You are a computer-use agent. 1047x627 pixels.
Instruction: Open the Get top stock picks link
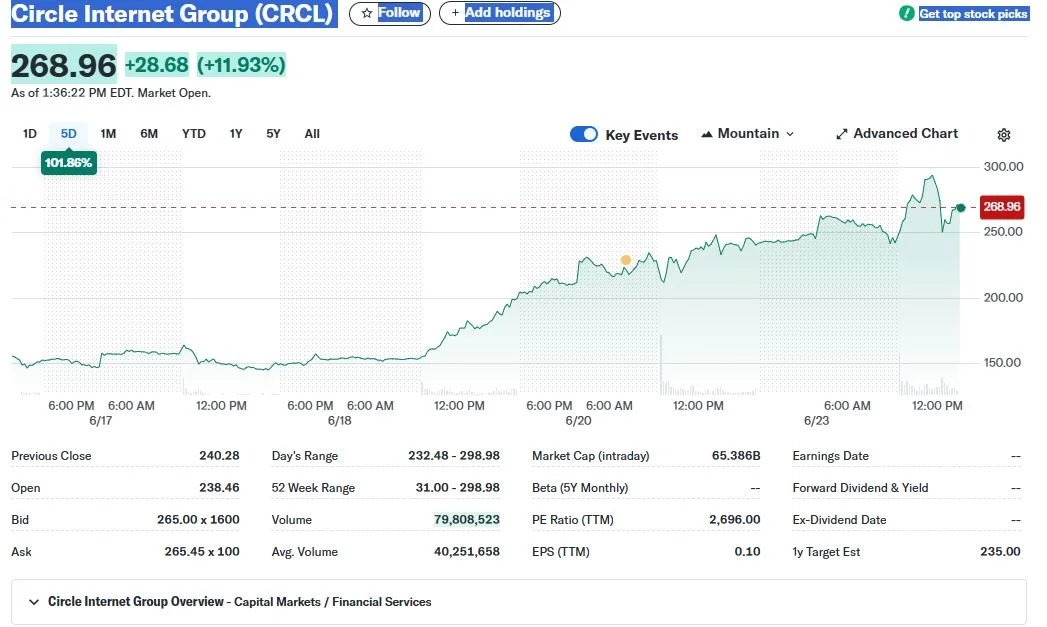[x=973, y=13]
